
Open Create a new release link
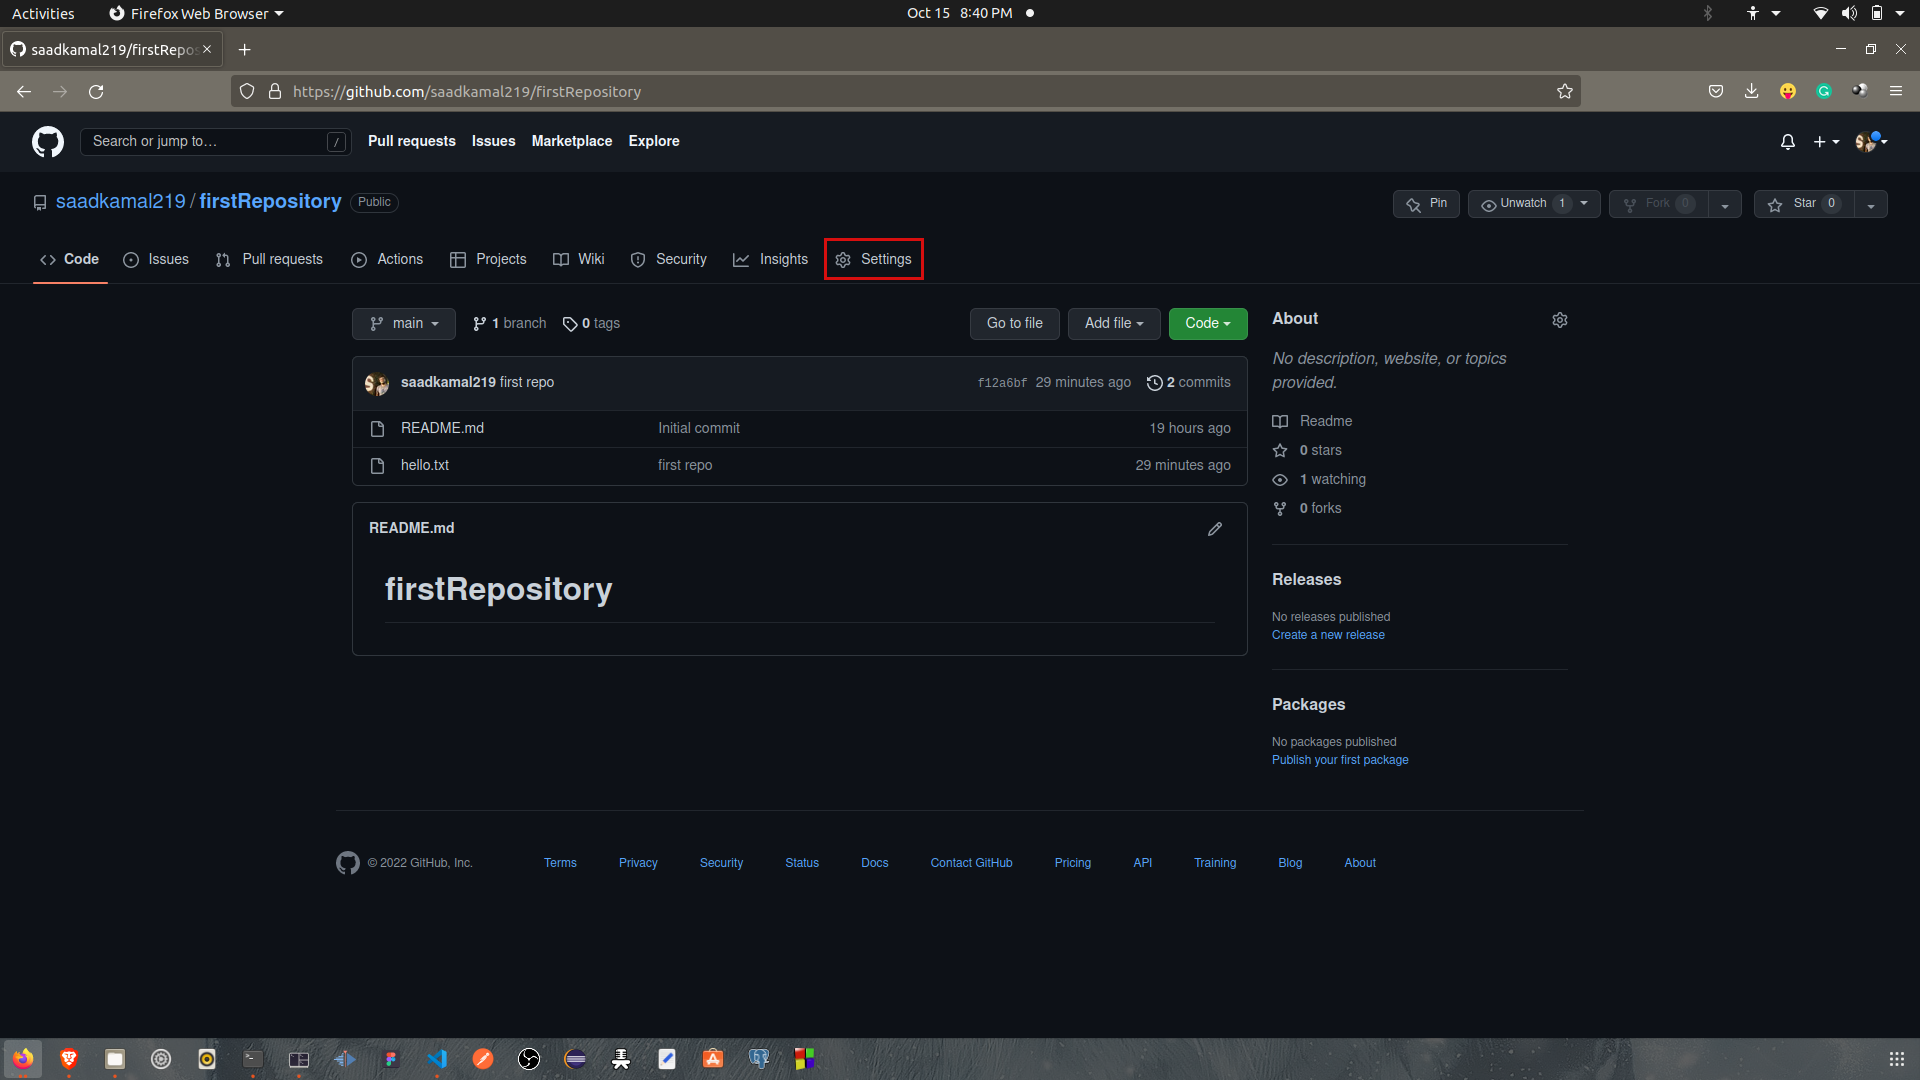1328,636
